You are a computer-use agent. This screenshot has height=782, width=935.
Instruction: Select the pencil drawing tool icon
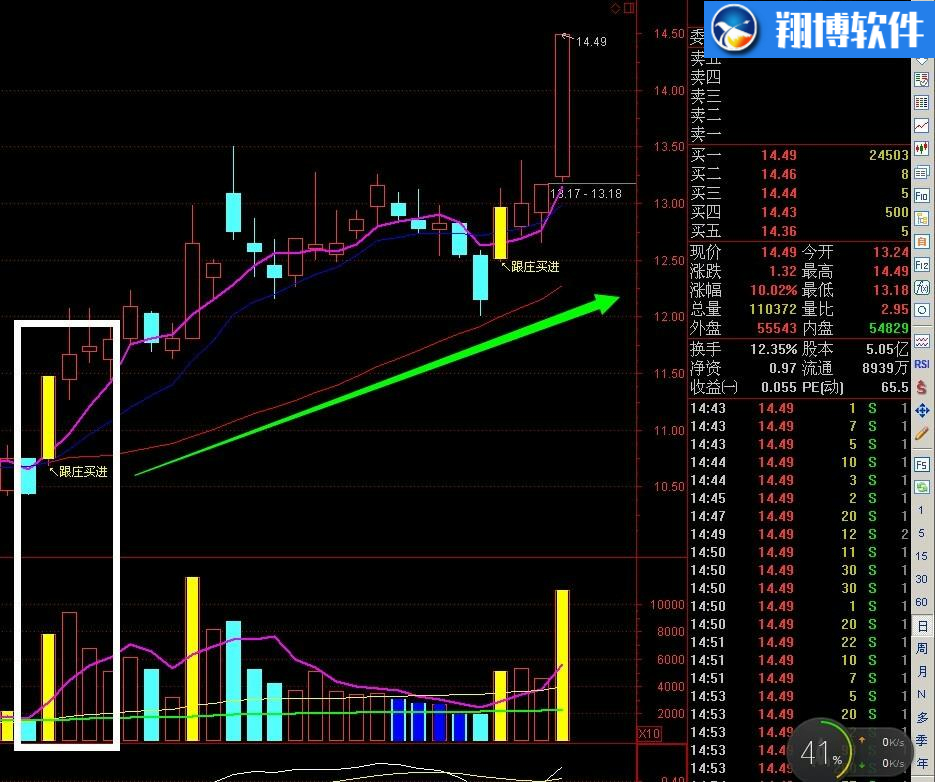[x=921, y=434]
